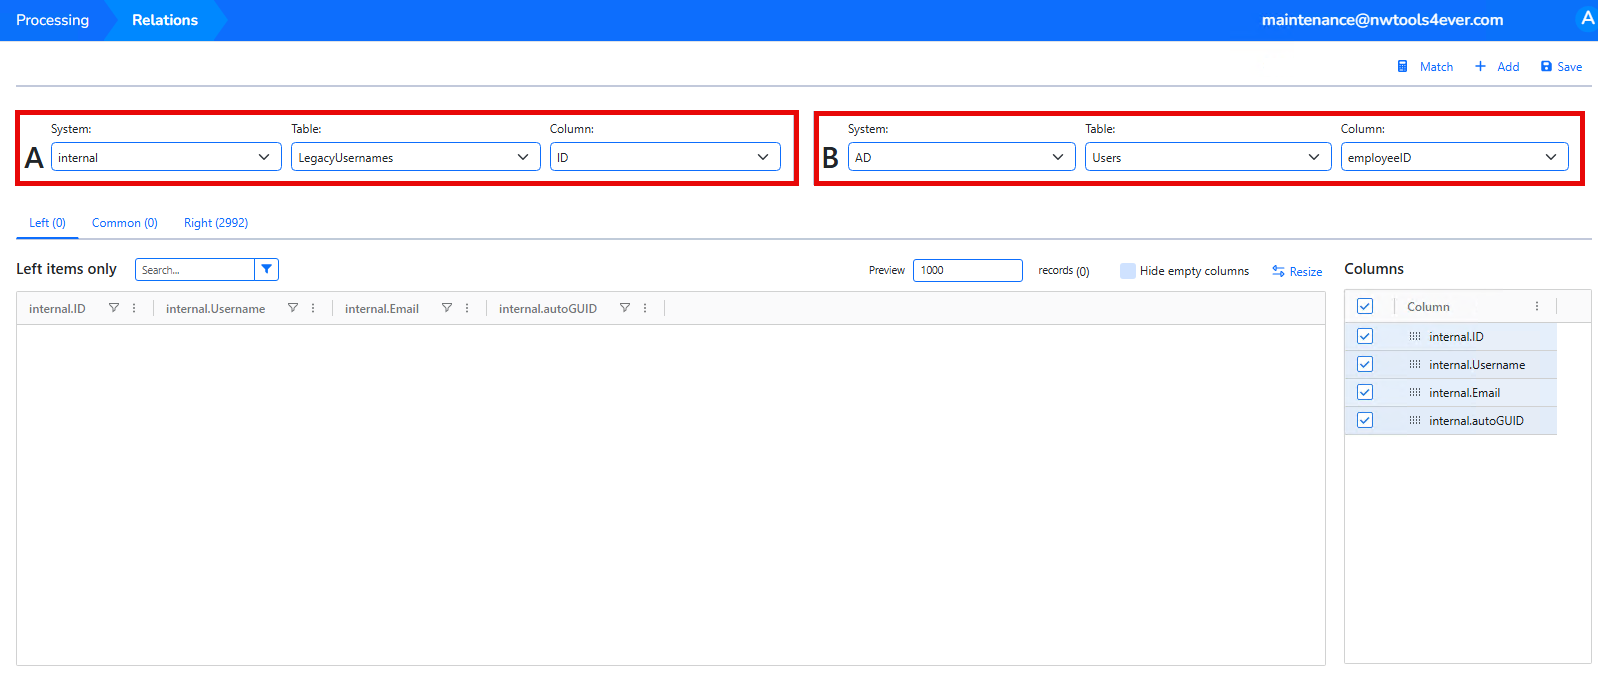Open System dropdown showing AD
The width and height of the screenshot is (1598, 683).
pos(962,157)
